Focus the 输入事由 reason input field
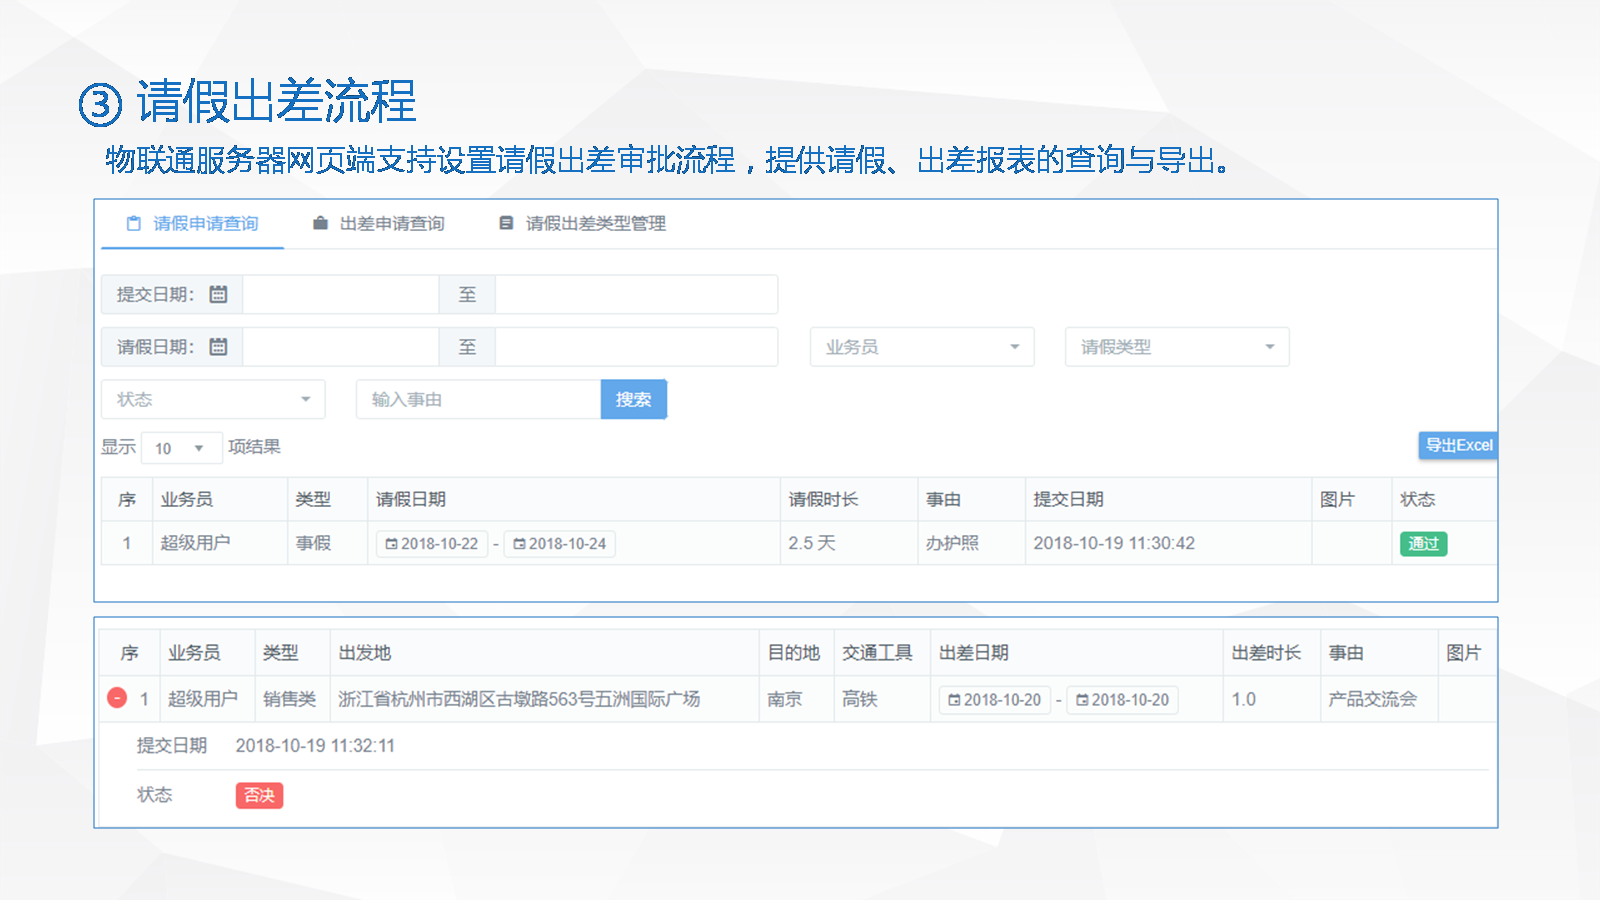Image resolution: width=1600 pixels, height=900 pixels. tap(478, 399)
